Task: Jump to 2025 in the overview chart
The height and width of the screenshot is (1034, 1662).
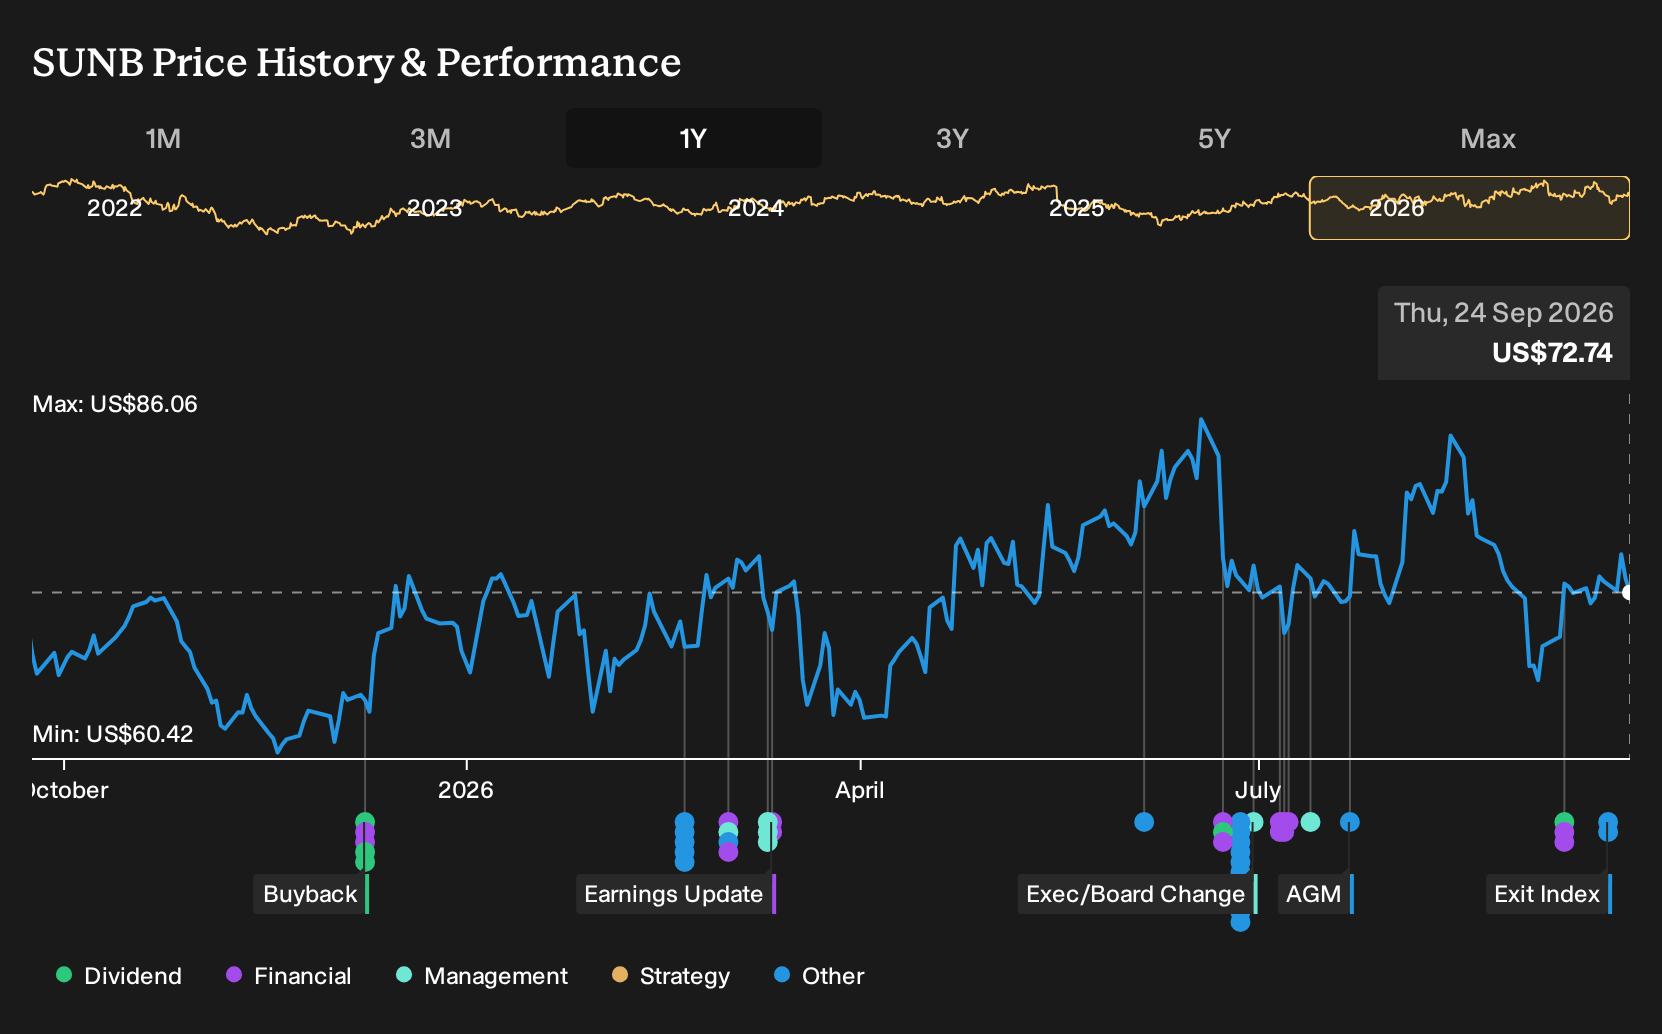Action: [1077, 208]
